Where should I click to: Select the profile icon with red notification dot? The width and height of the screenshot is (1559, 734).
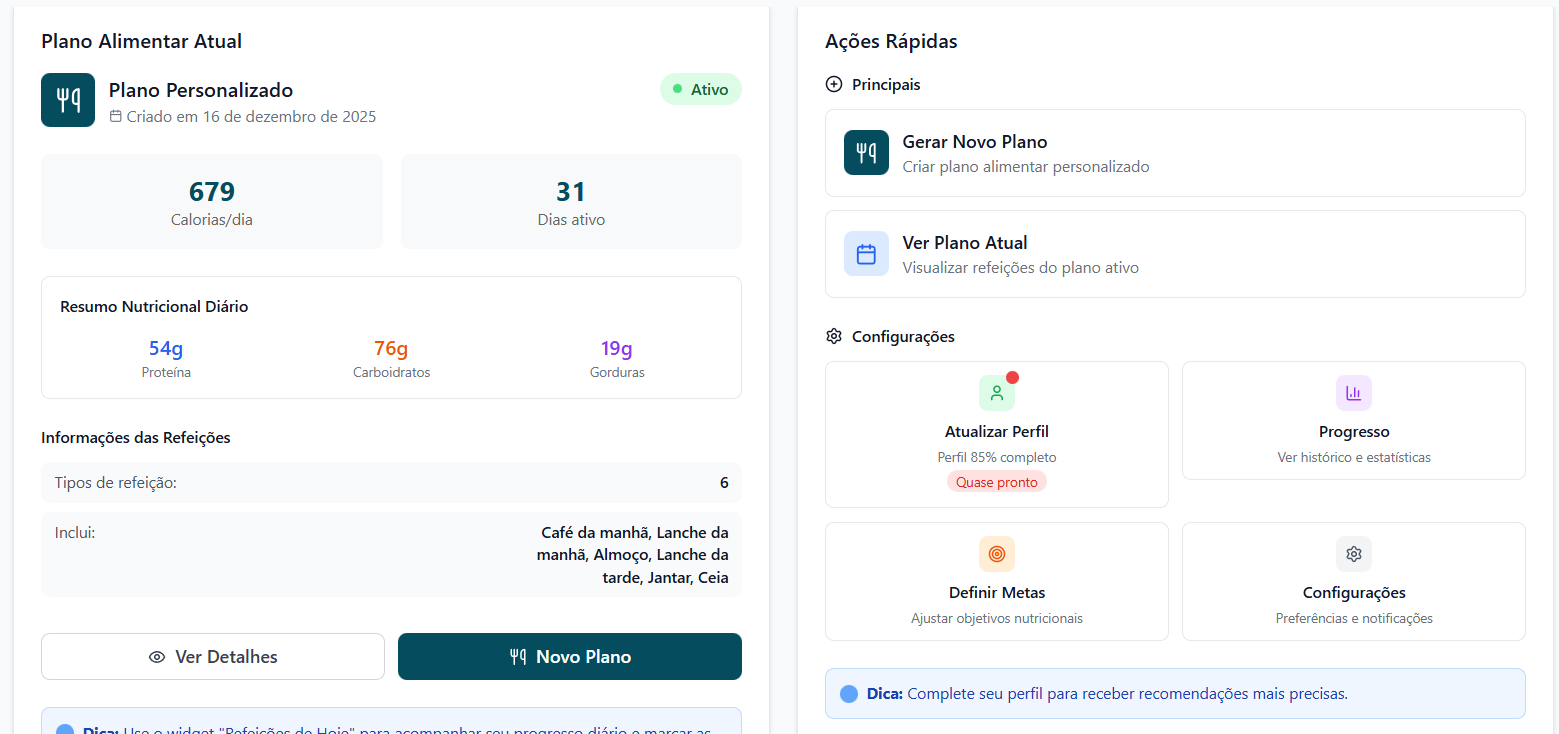point(996,392)
